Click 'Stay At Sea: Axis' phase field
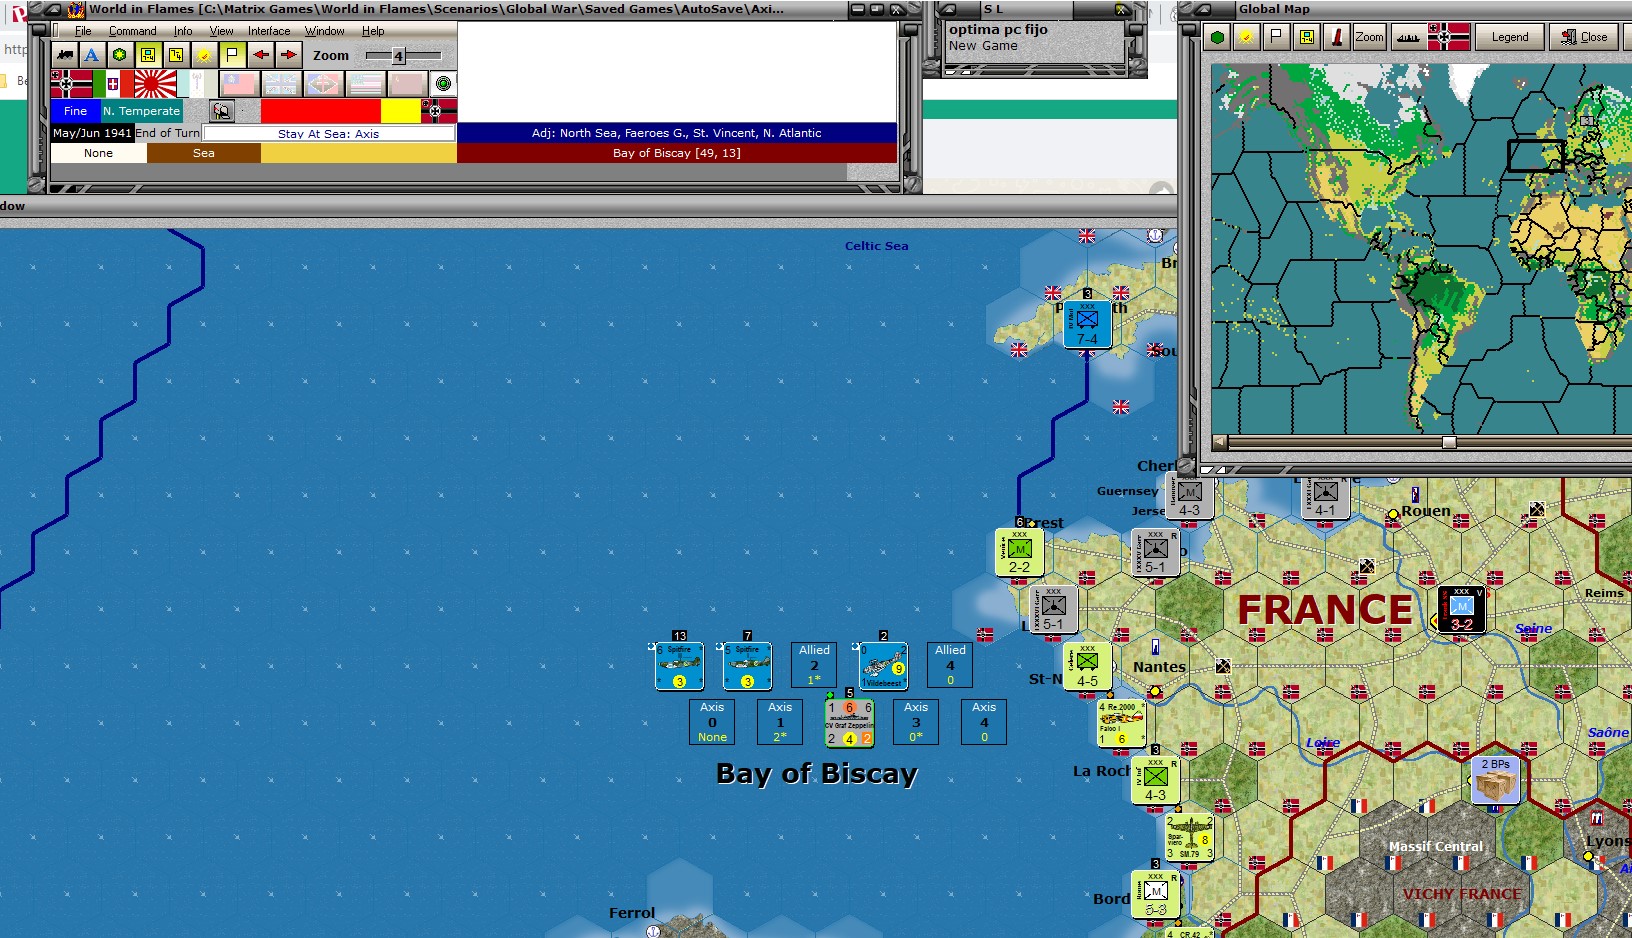Viewport: 1632px width, 938px height. pos(329,133)
